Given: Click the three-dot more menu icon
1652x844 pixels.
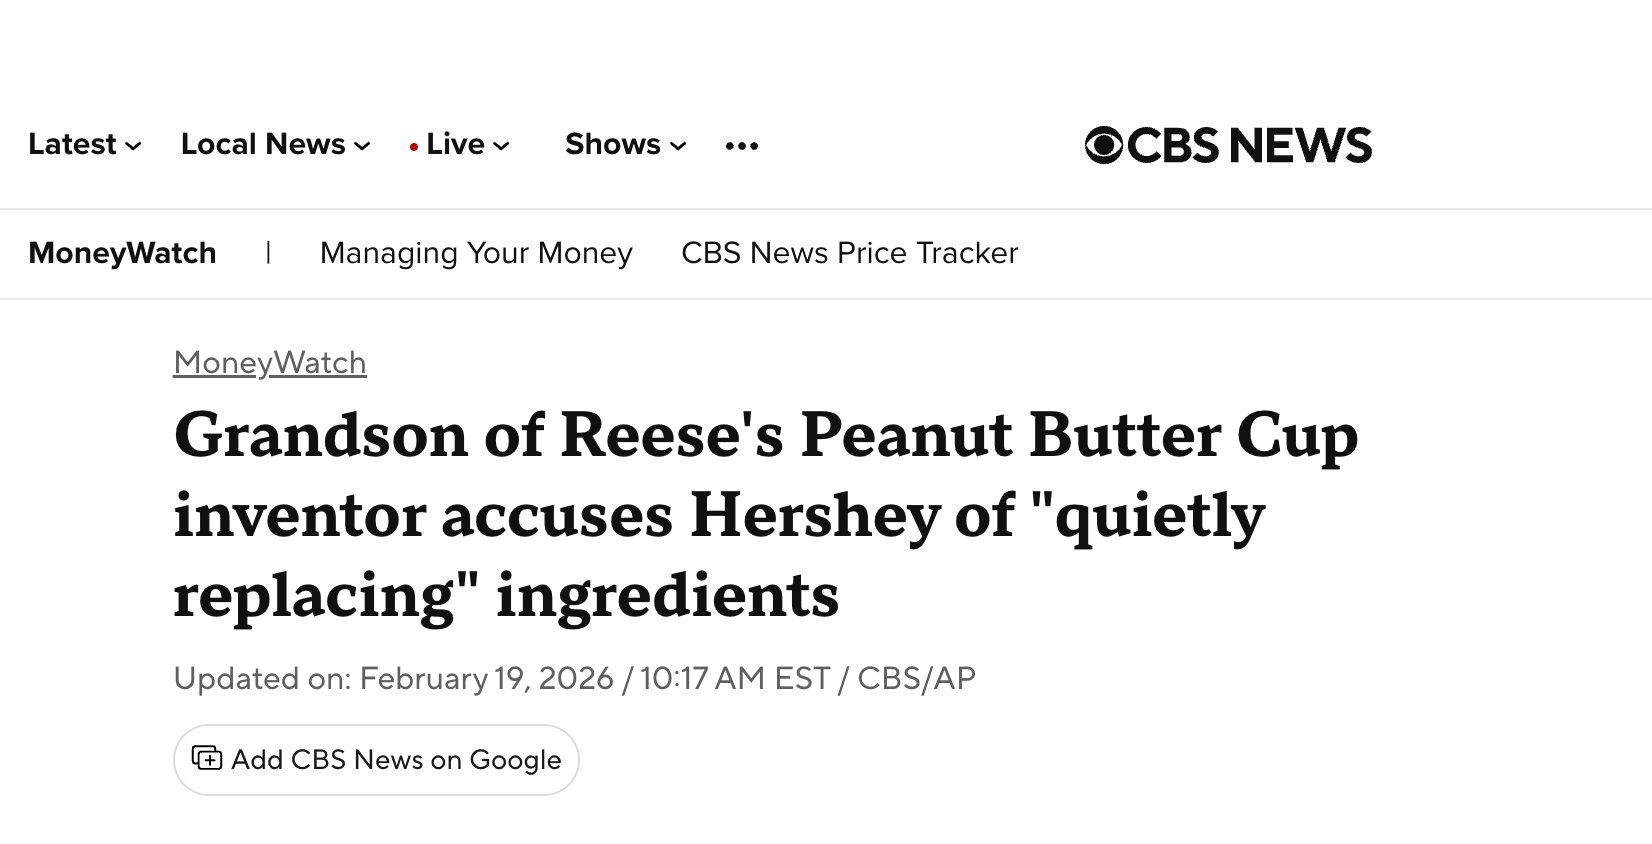Looking at the screenshot, I should click(x=742, y=146).
